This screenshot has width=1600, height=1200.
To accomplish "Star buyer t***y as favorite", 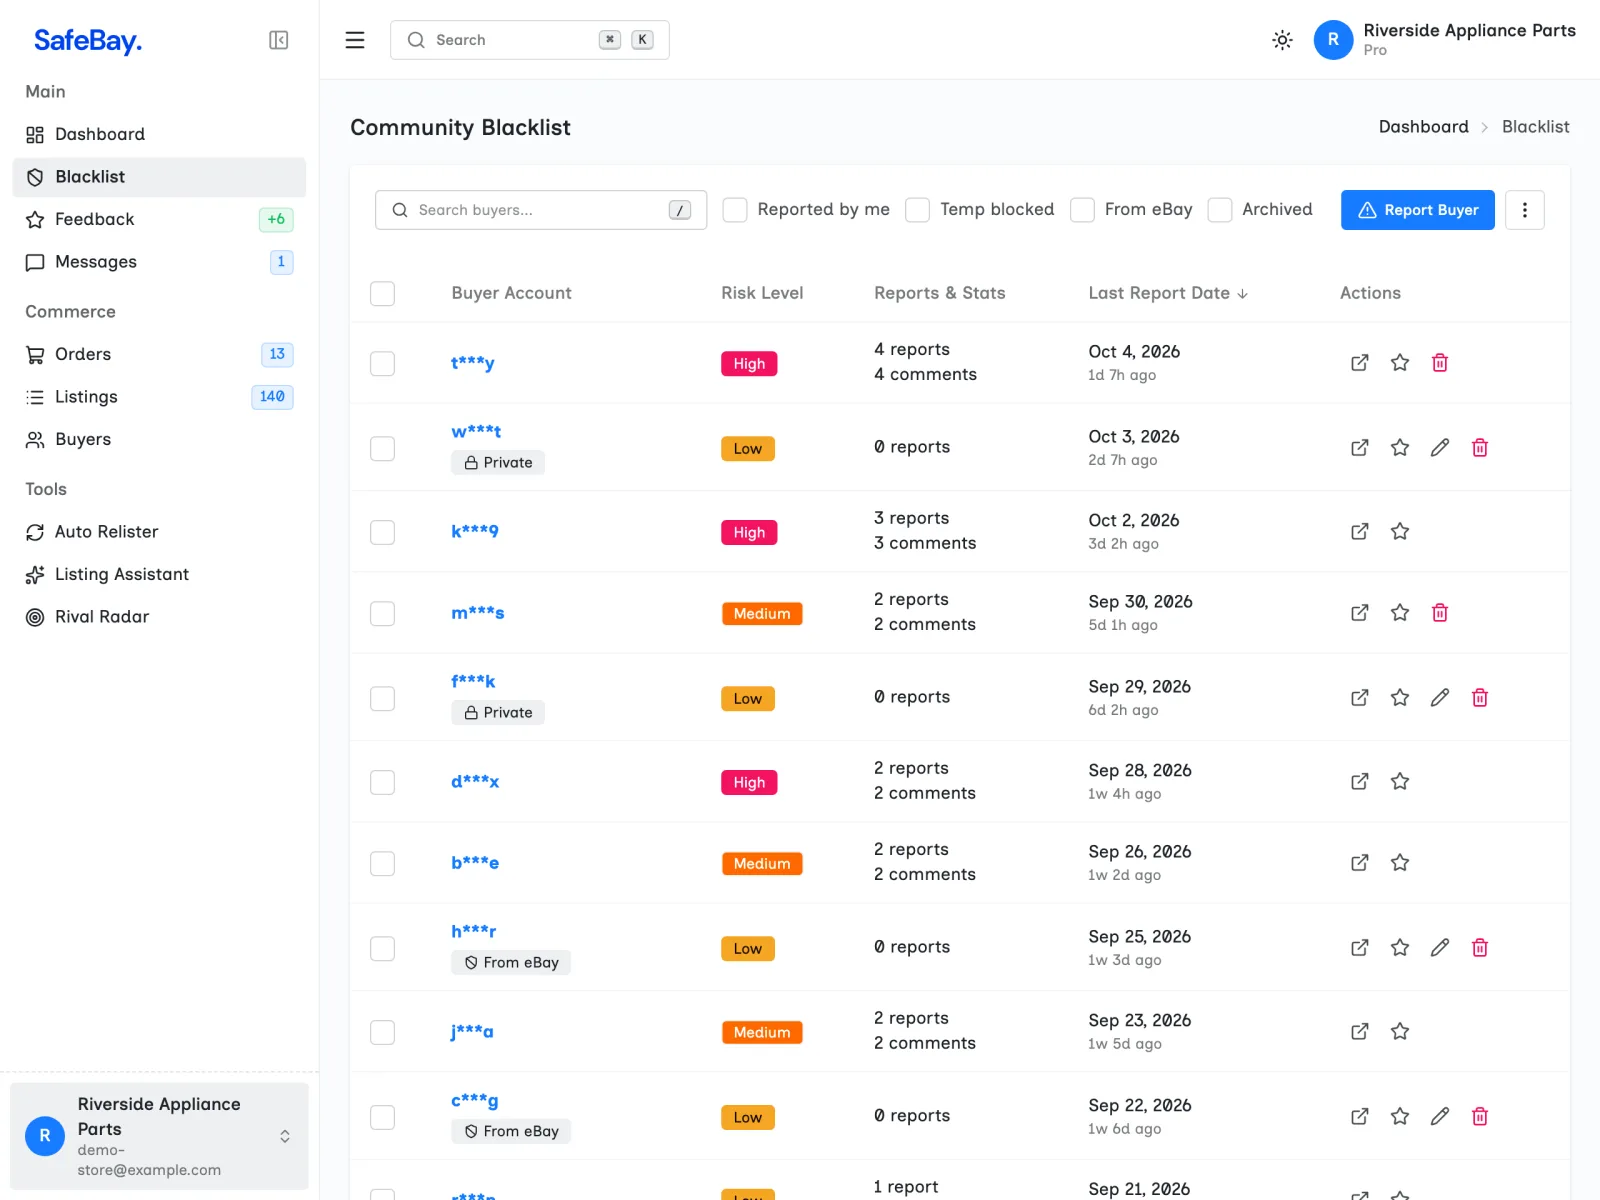I will (x=1400, y=363).
